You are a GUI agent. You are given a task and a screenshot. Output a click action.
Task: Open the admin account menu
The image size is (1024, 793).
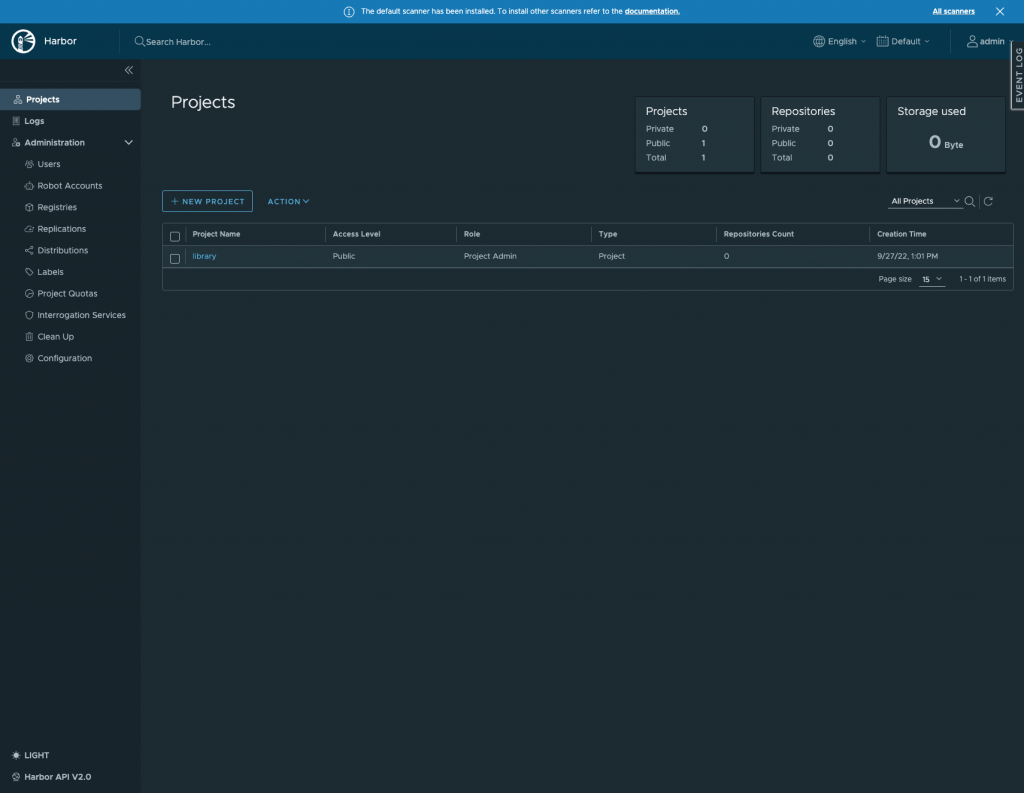tap(988, 41)
